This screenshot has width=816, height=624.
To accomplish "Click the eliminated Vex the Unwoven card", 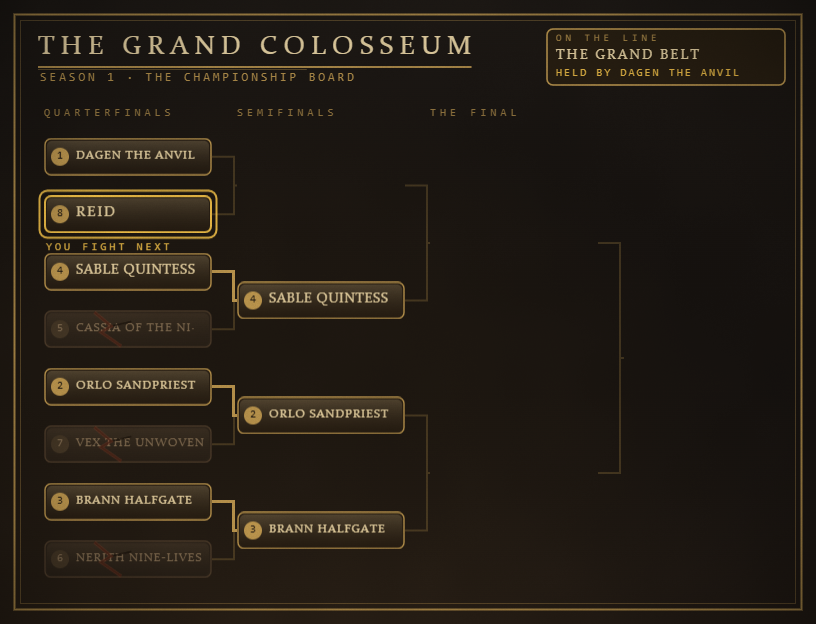I will (x=128, y=444).
